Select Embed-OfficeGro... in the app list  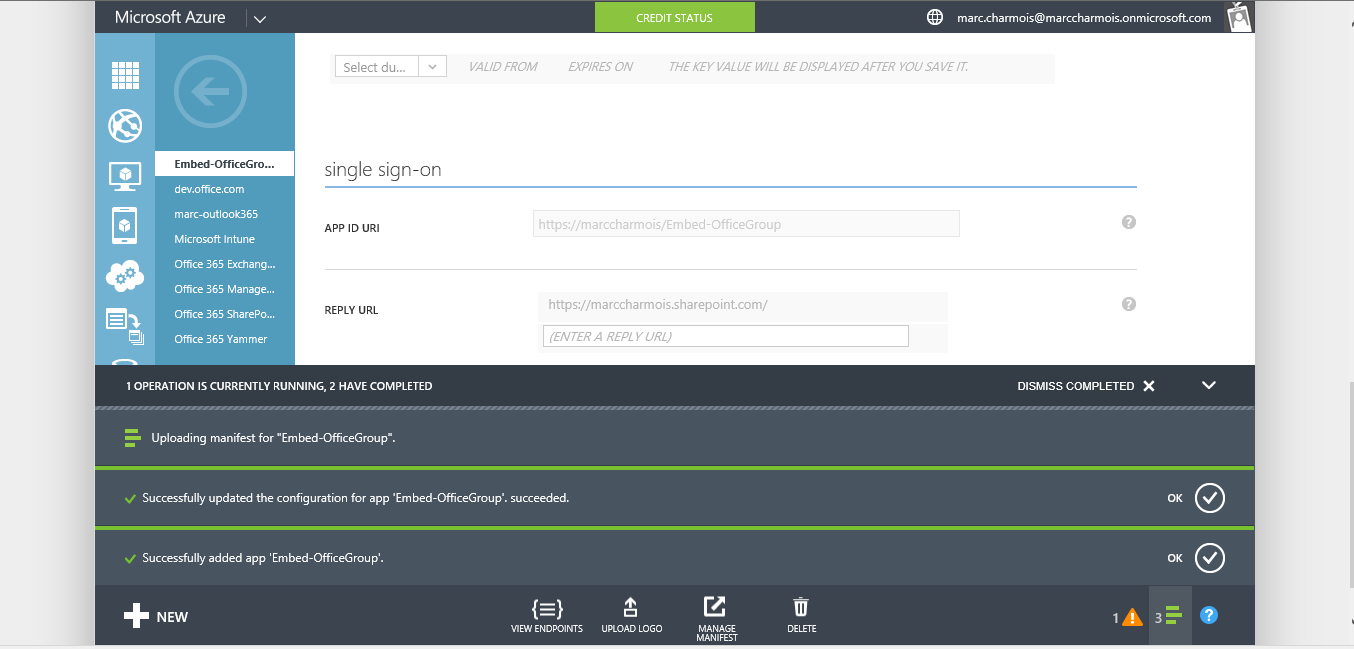(225, 164)
